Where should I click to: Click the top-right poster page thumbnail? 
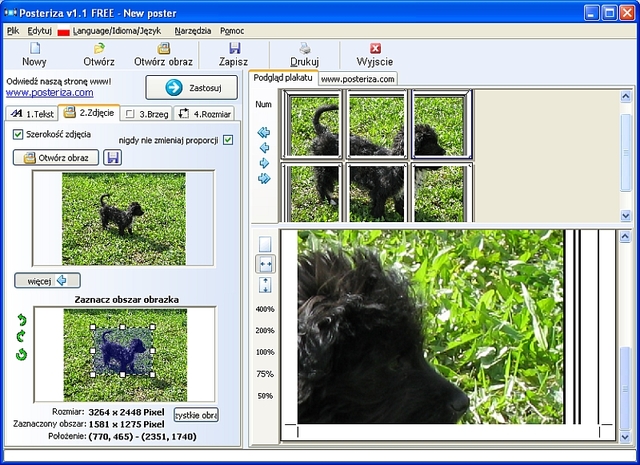[442, 124]
